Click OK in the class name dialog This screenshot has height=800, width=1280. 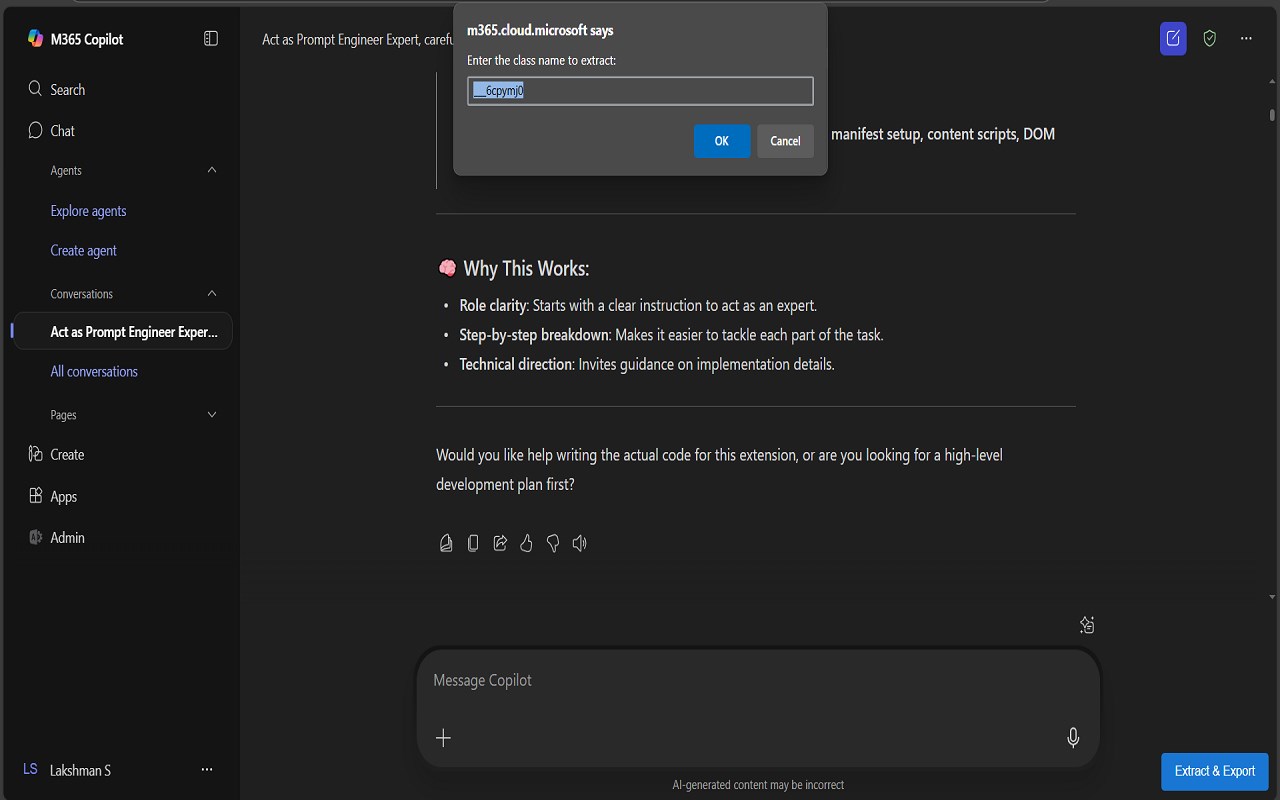click(x=721, y=141)
